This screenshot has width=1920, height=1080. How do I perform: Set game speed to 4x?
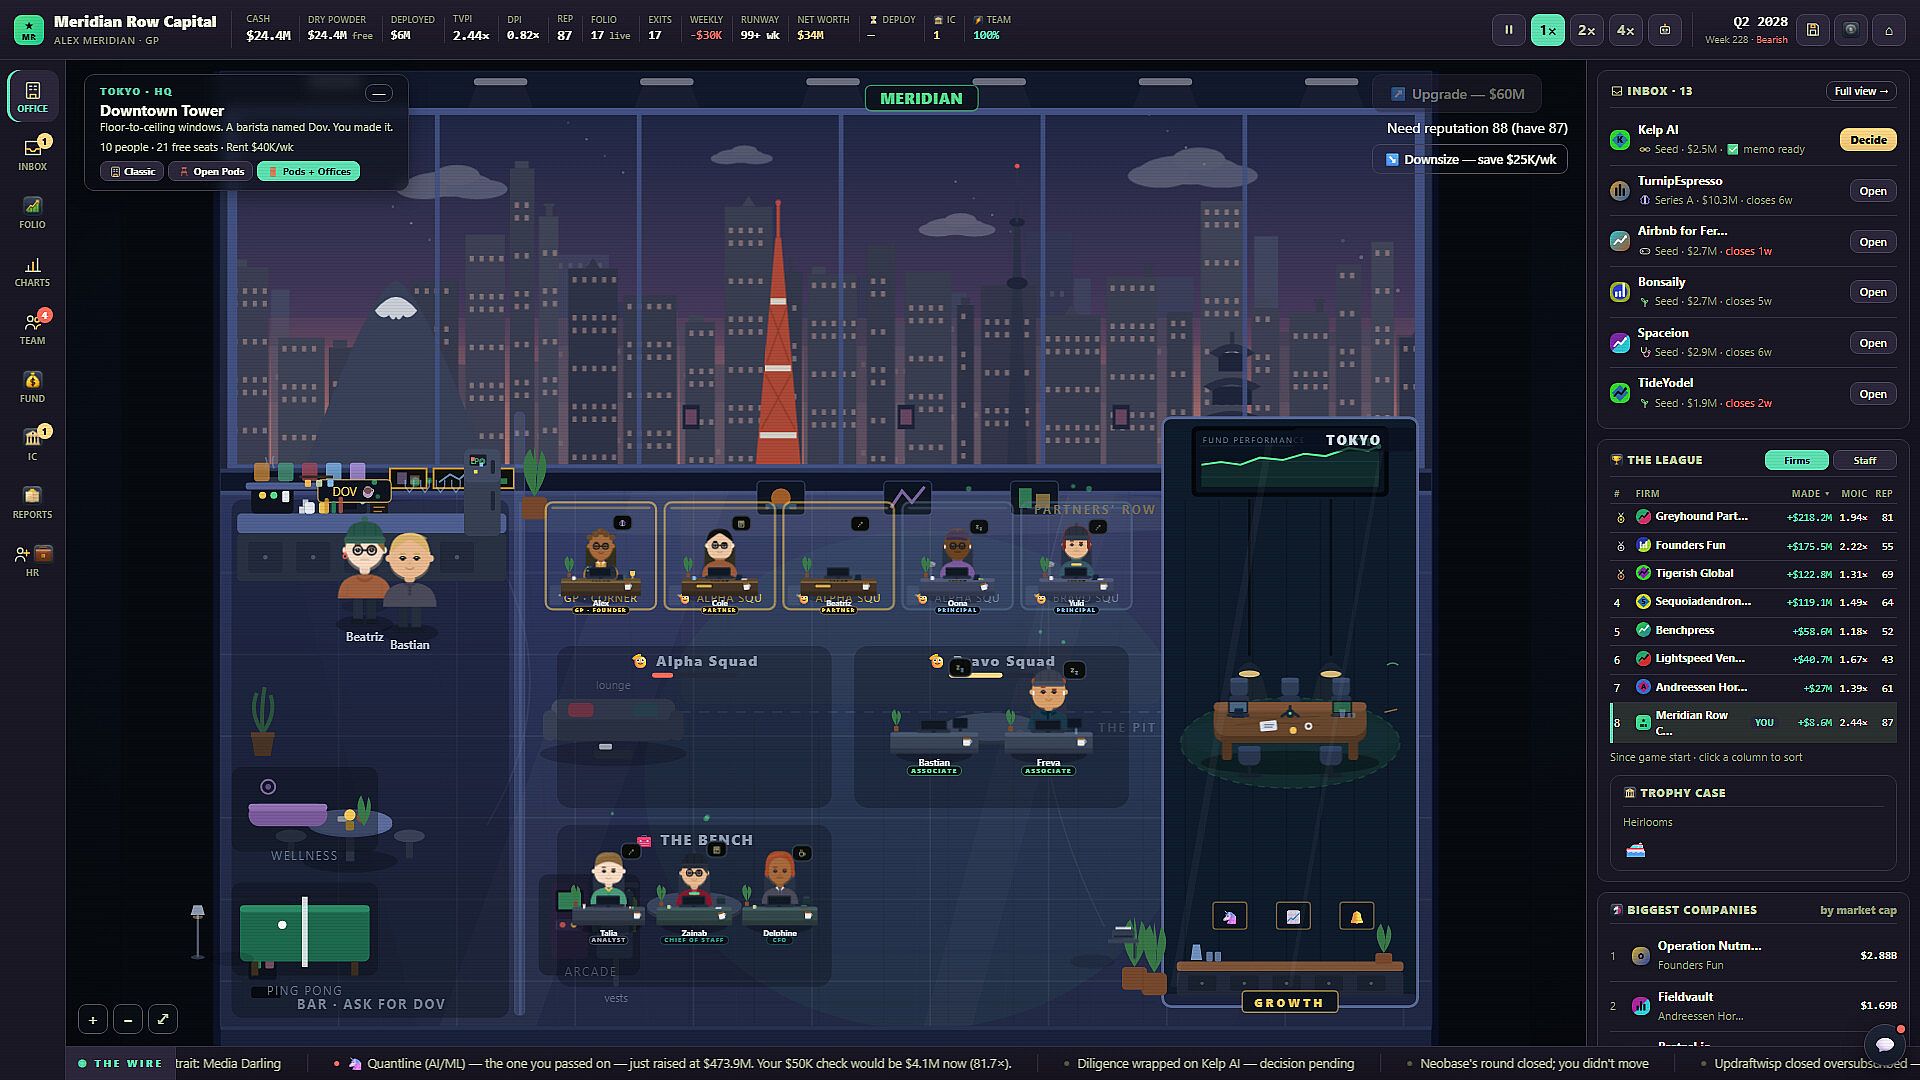pos(1626,30)
